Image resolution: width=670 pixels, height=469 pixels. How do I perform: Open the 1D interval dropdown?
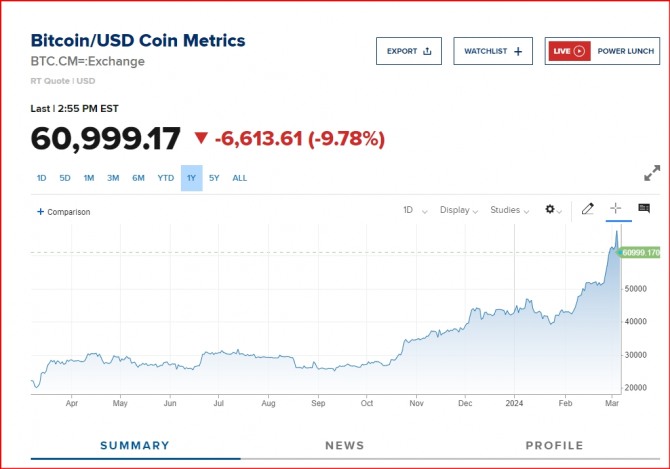pyautogui.click(x=414, y=210)
